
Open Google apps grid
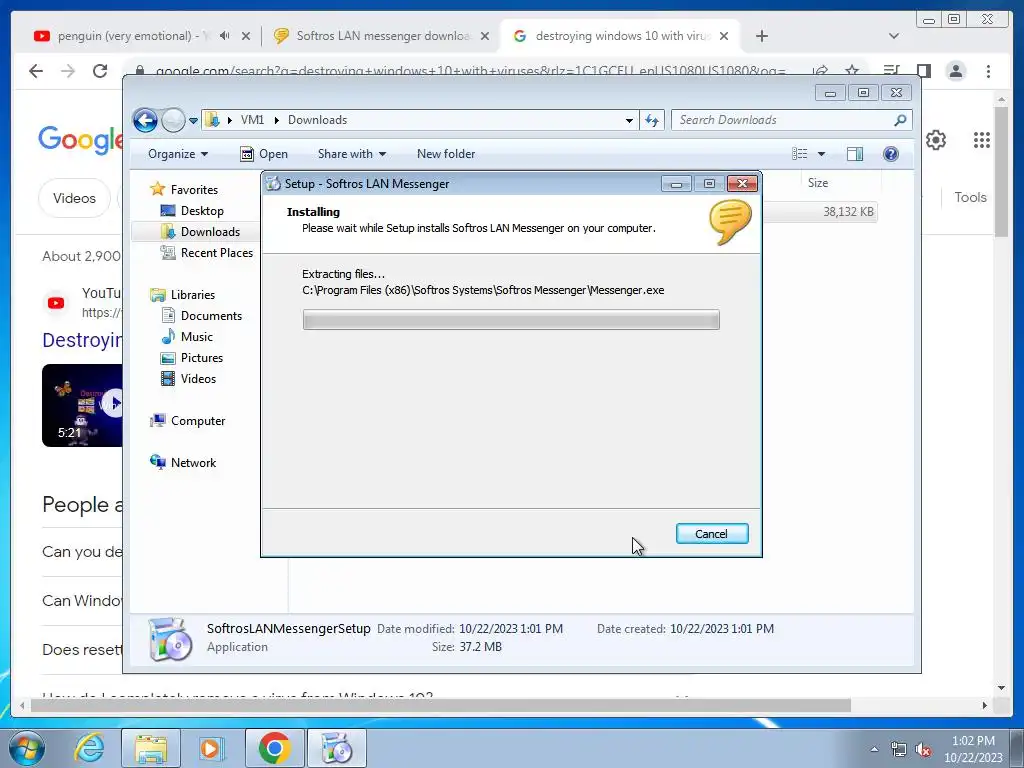coord(982,140)
